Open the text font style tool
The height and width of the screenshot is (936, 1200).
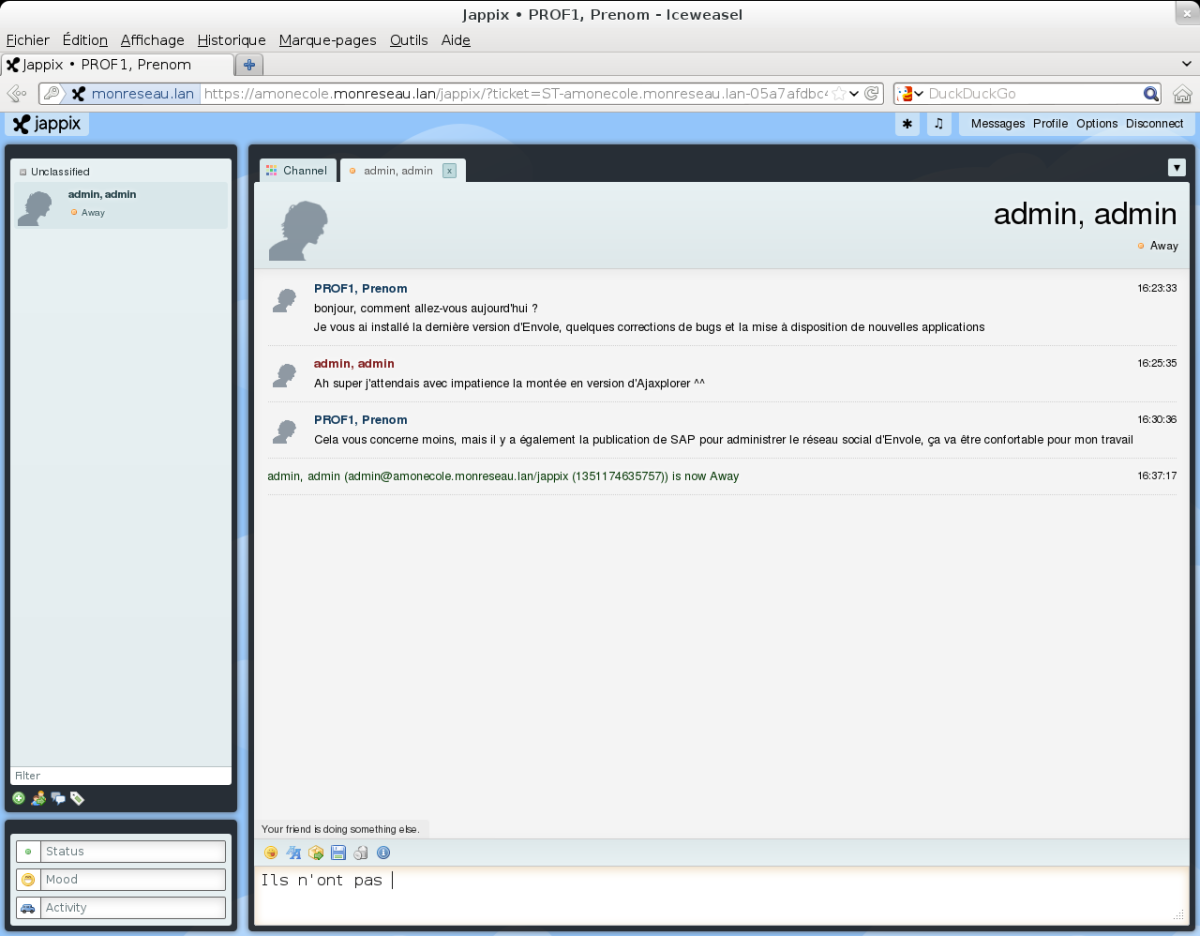294,853
